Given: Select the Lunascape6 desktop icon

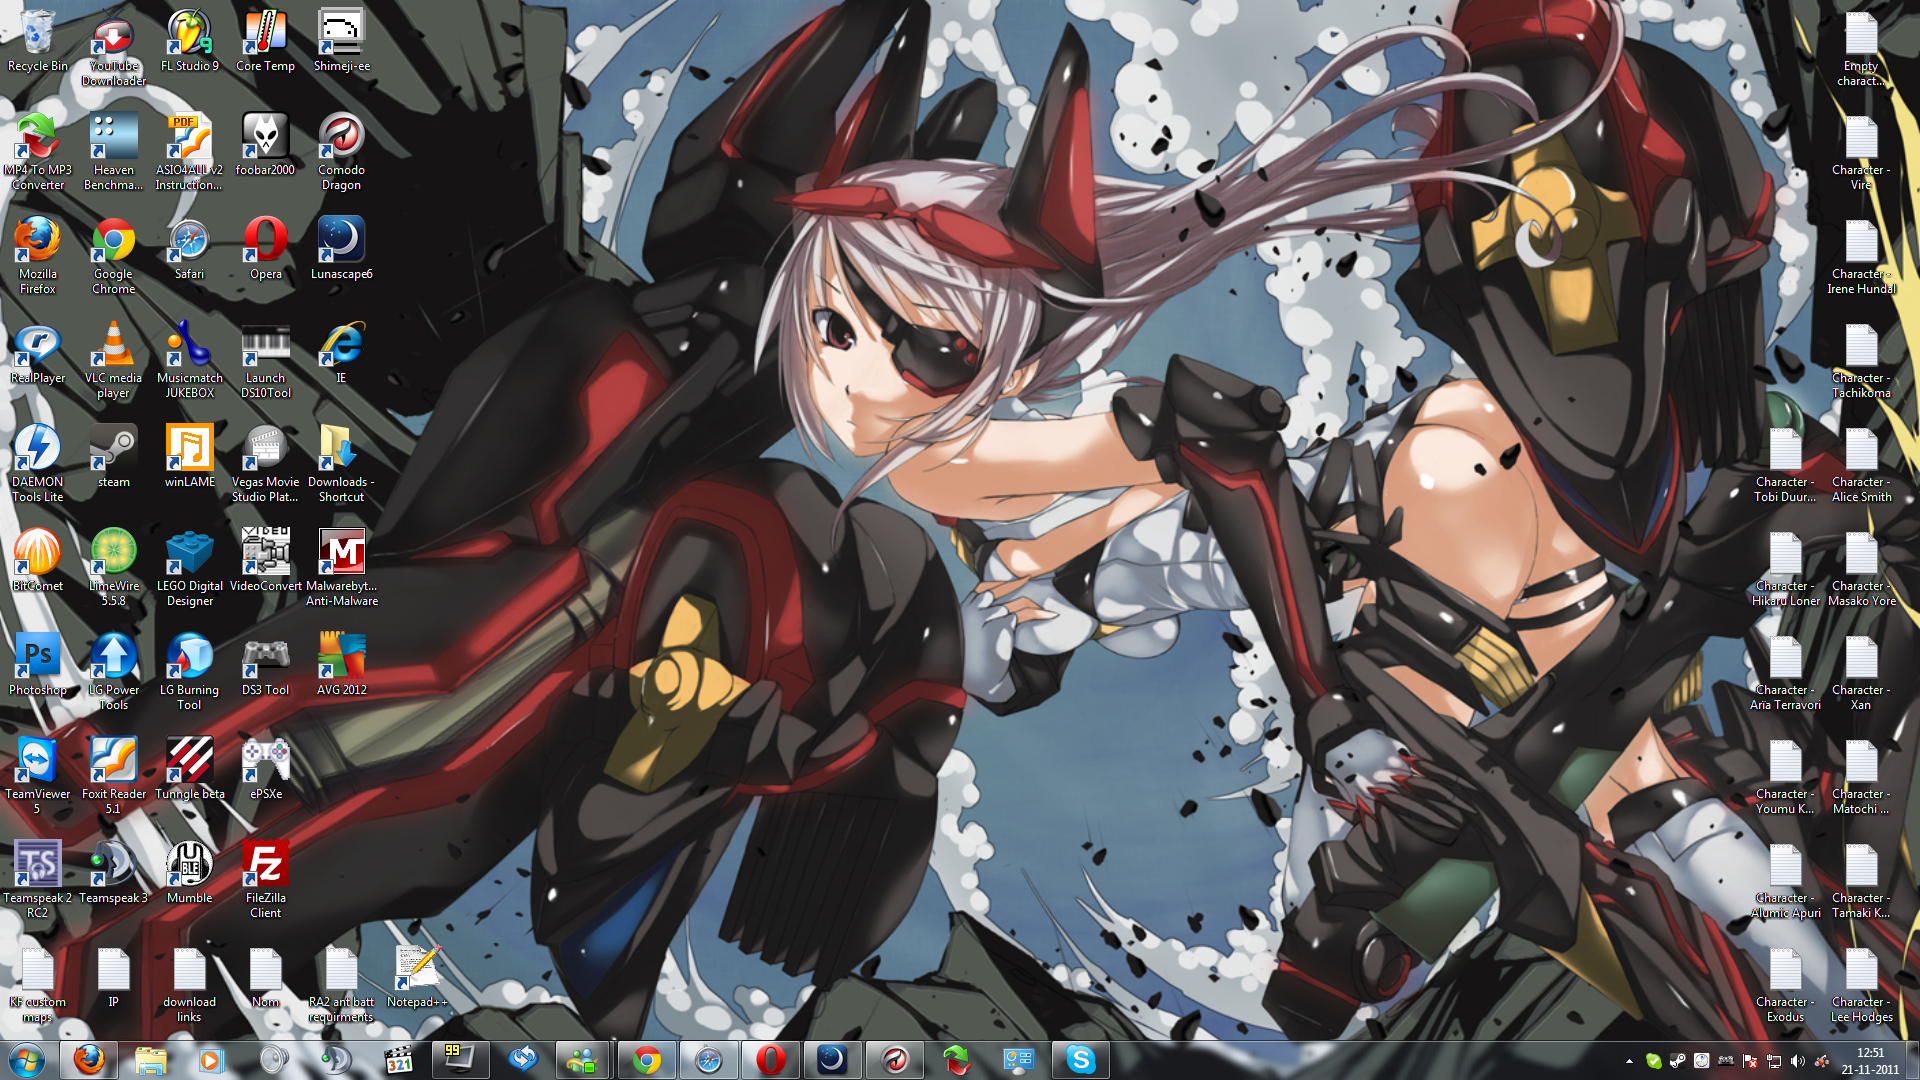Looking at the screenshot, I should tap(342, 250).
